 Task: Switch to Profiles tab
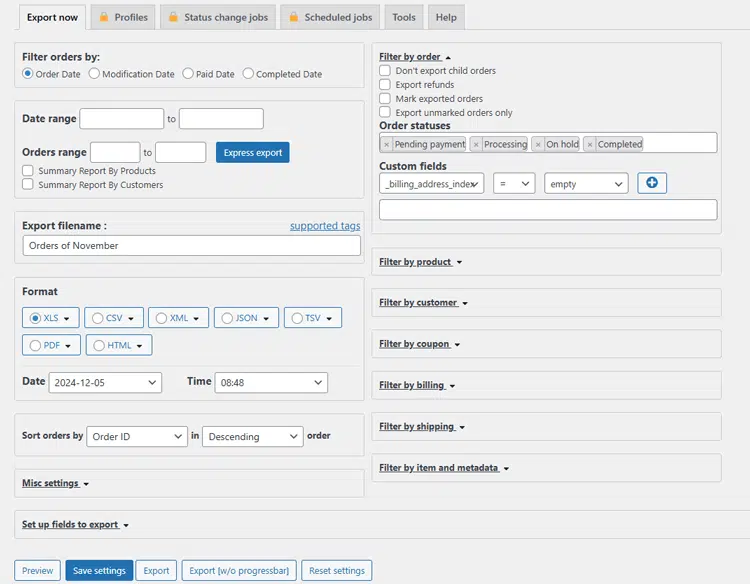tap(123, 17)
